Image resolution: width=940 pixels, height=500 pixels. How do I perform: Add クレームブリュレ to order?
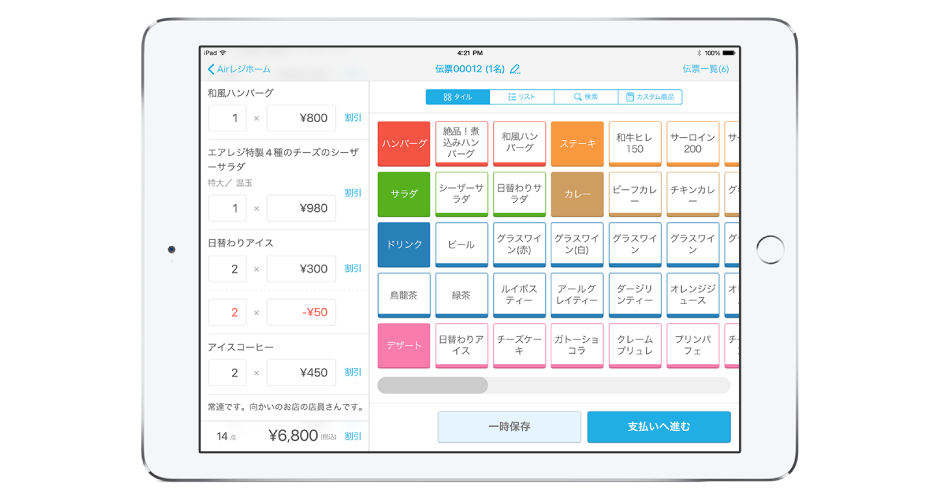(x=635, y=345)
